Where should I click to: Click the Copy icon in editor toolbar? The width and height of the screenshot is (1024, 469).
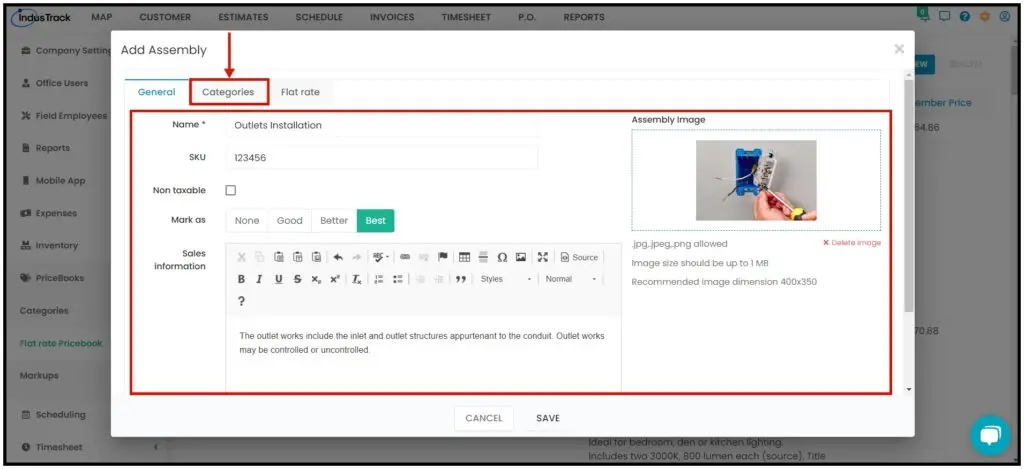[x=259, y=257]
